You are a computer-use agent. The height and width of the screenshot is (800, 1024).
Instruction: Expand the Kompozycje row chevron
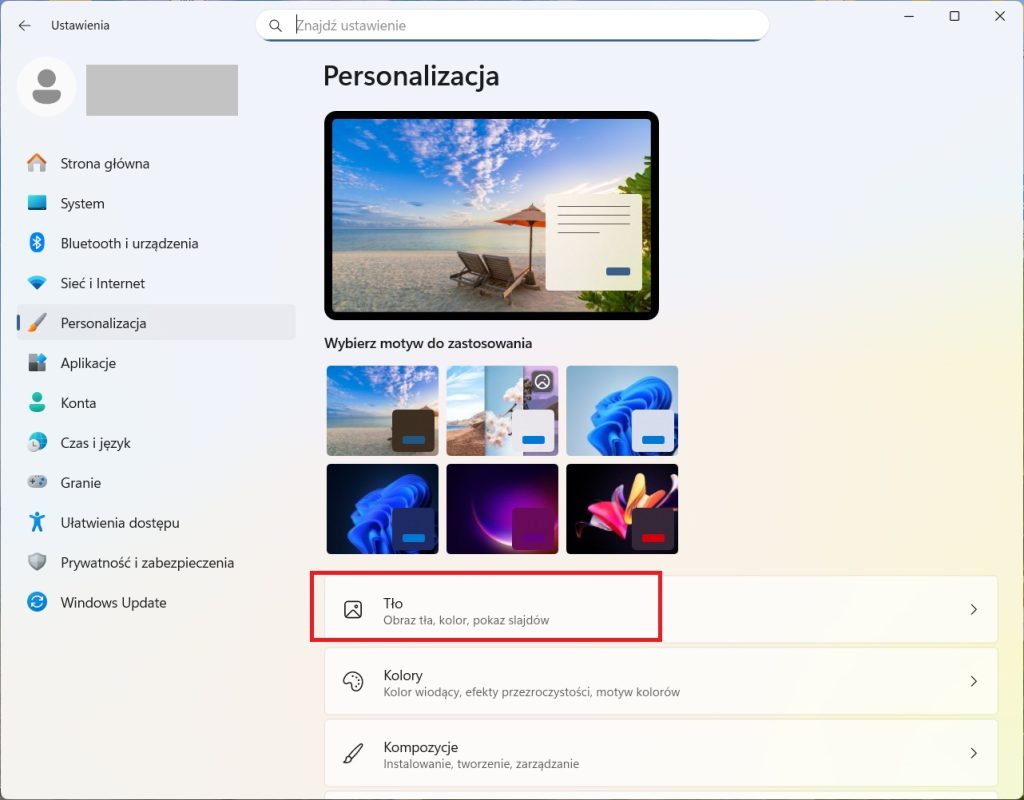pyautogui.click(x=973, y=753)
